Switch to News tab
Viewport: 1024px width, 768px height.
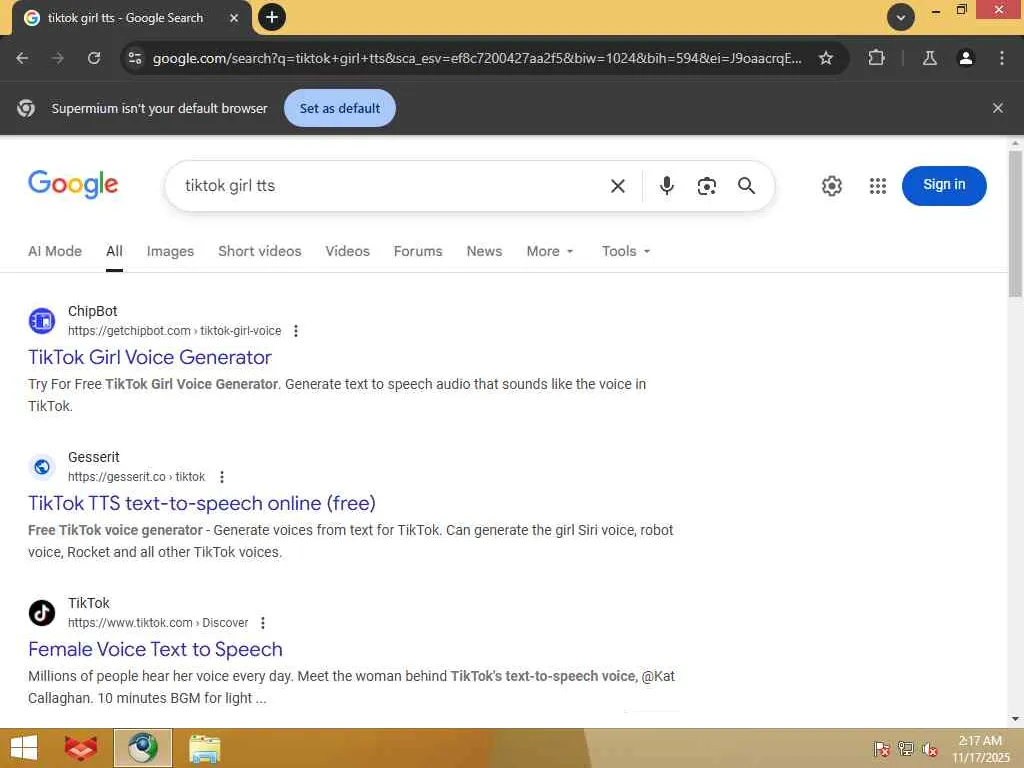click(485, 251)
